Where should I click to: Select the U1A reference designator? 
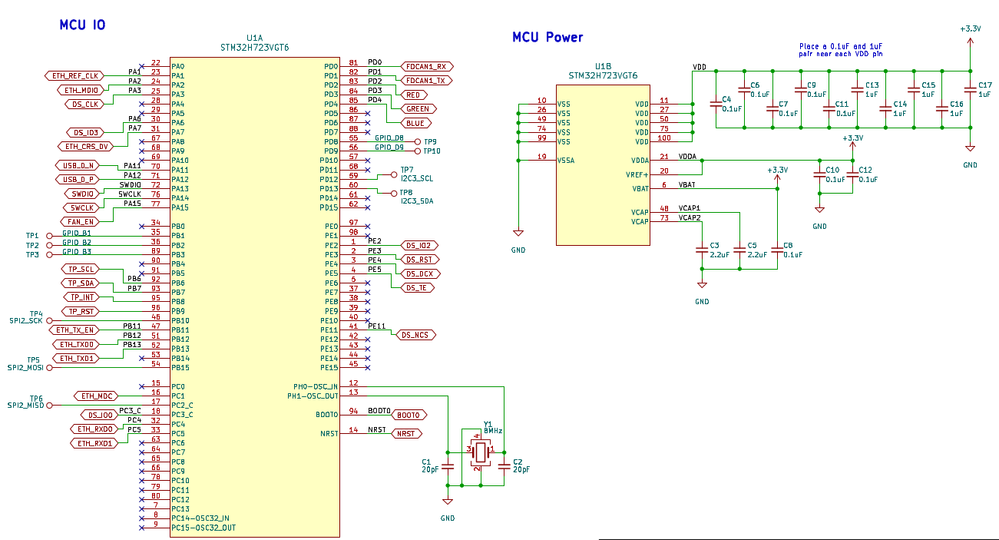point(254,38)
